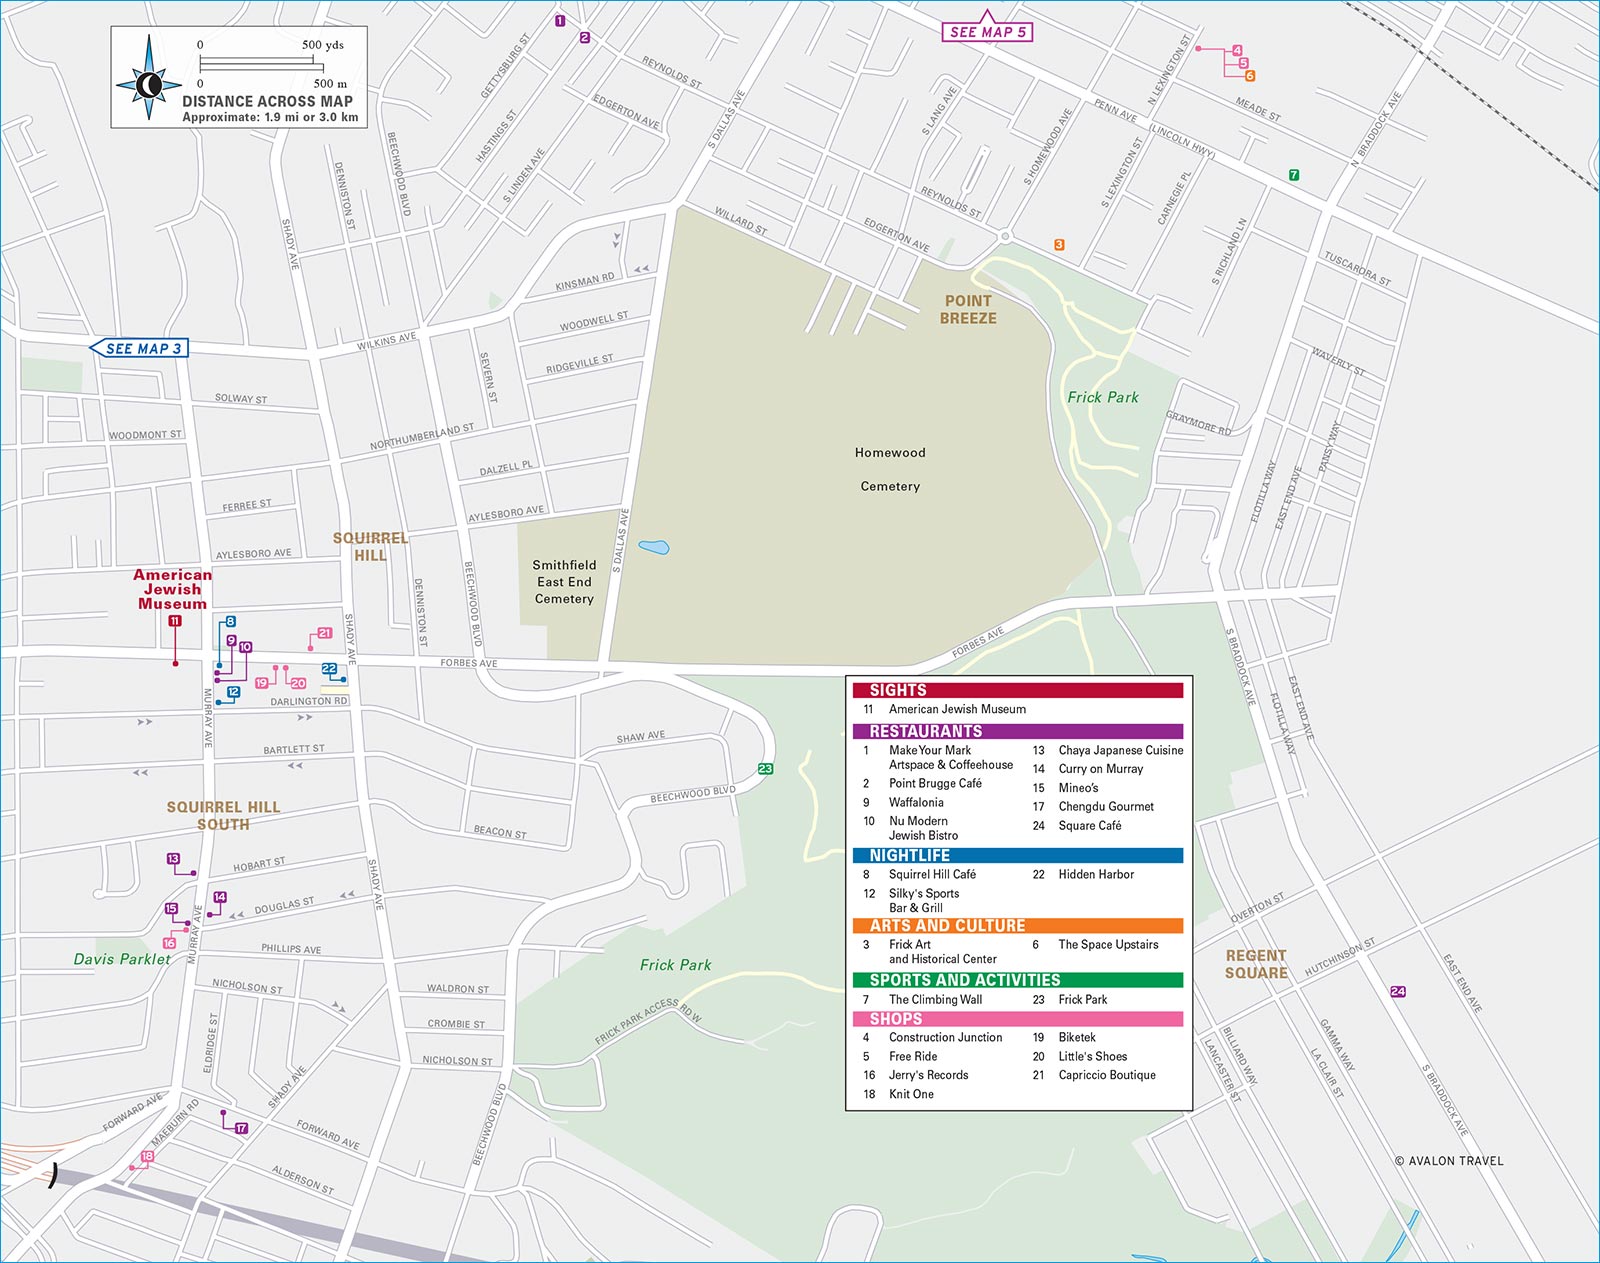
Task: Click the DISTANCE ACROSS MAP scale title
Action: (267, 101)
